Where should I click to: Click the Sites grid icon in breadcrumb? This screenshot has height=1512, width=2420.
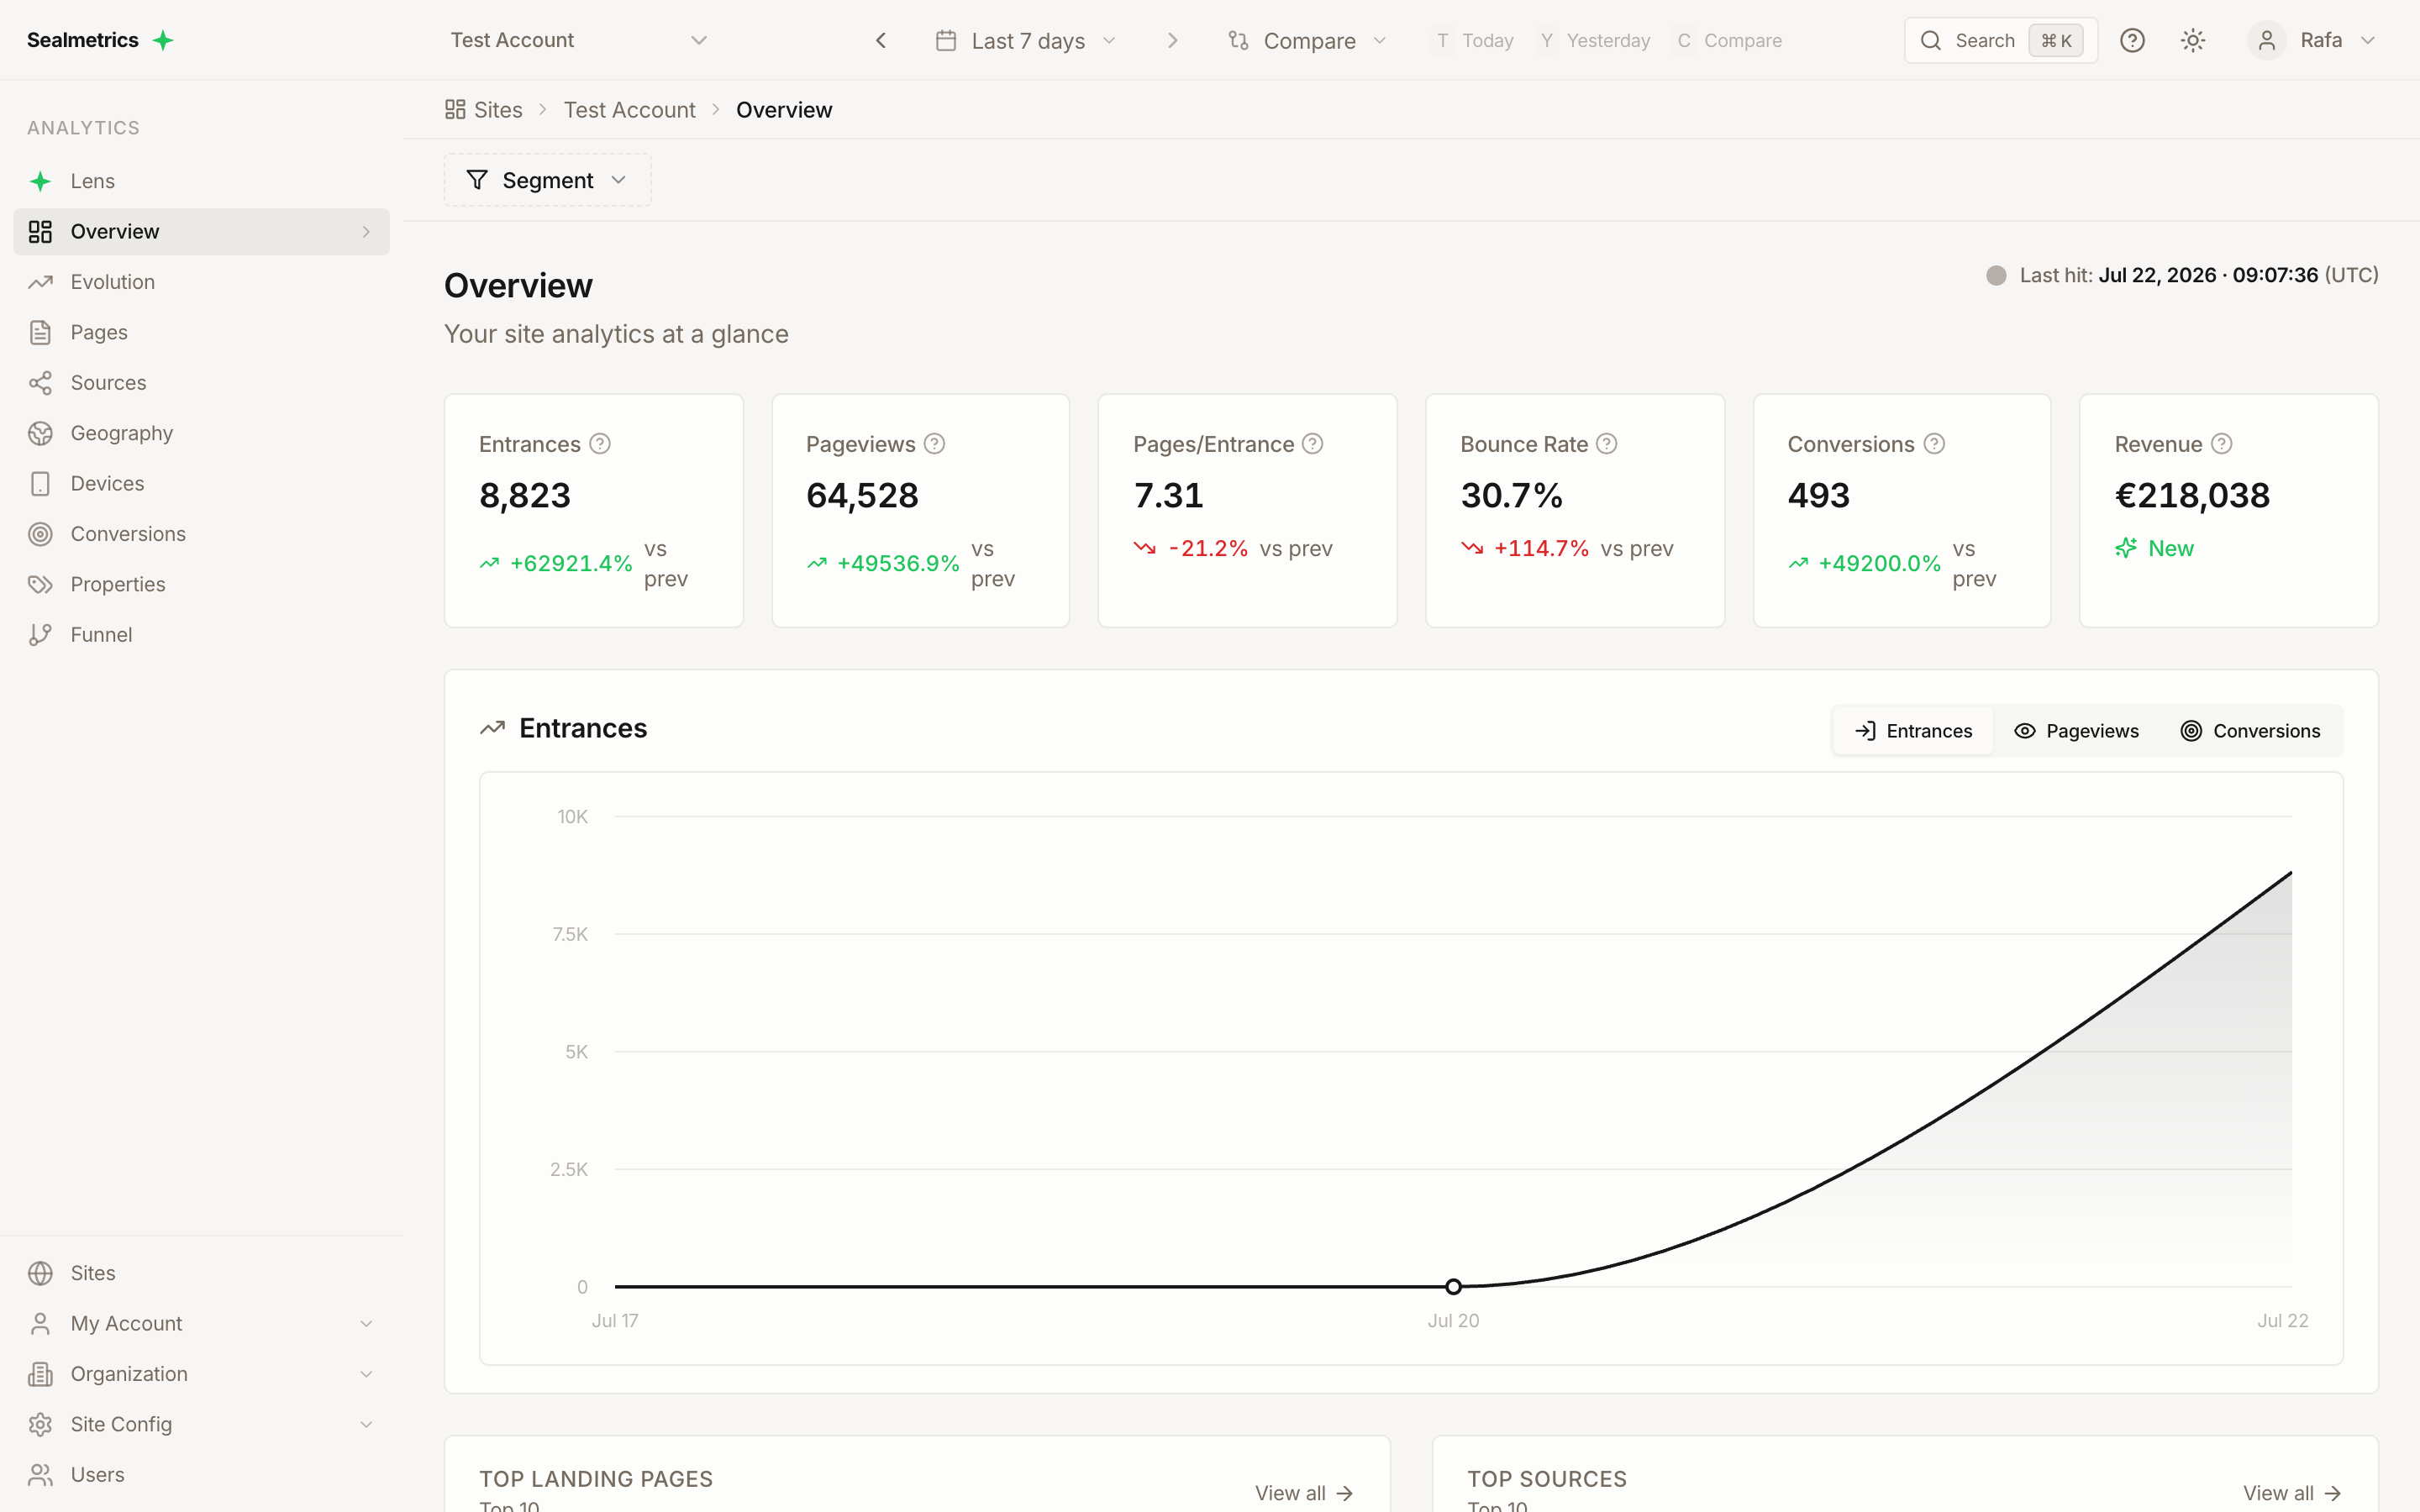coord(455,109)
